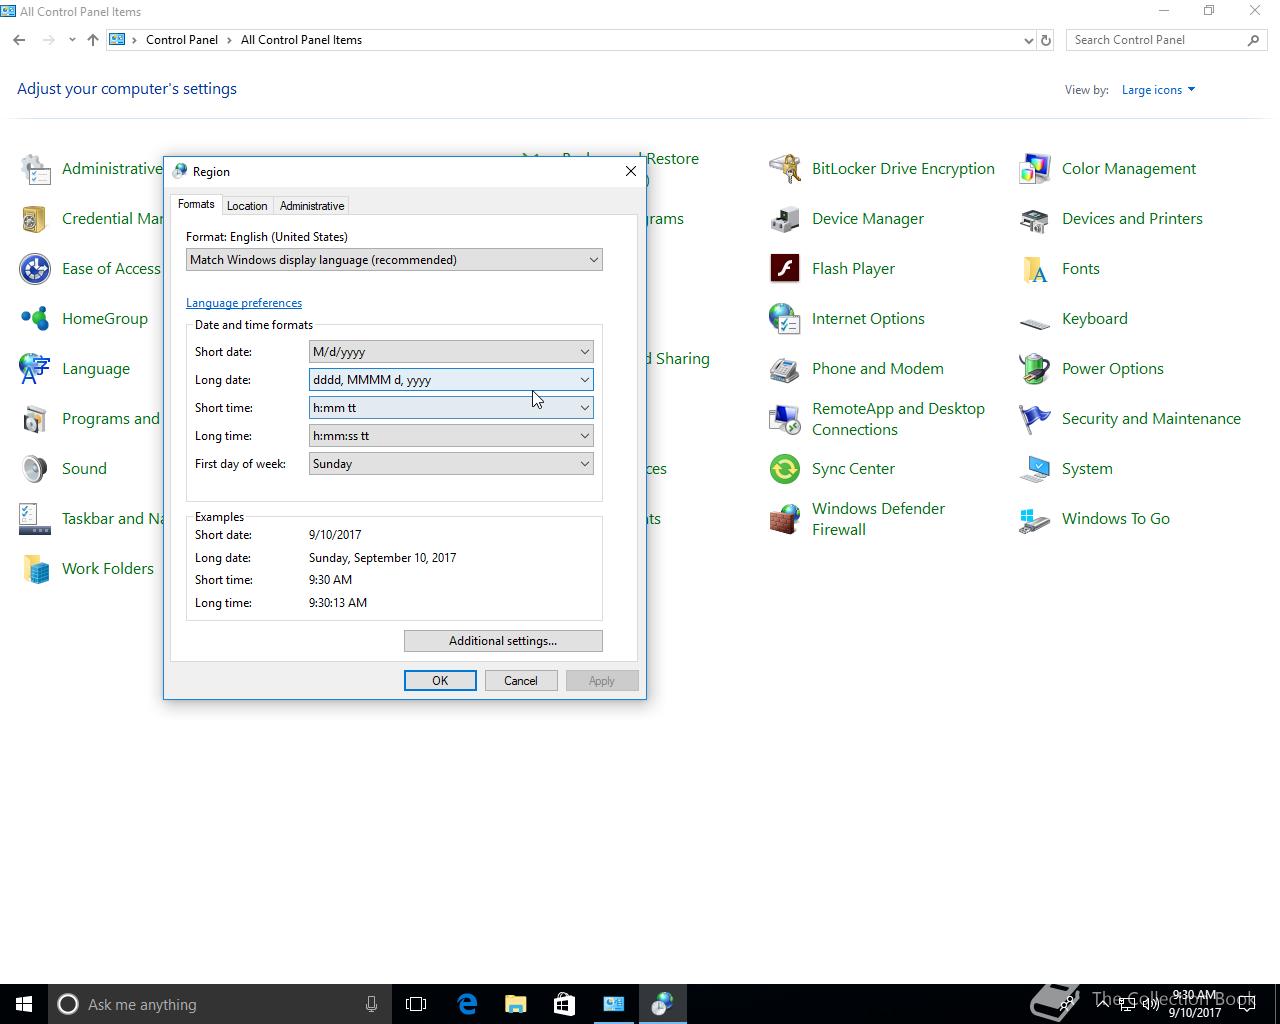
Task: Open Internet Options icon
Action: [x=785, y=319]
